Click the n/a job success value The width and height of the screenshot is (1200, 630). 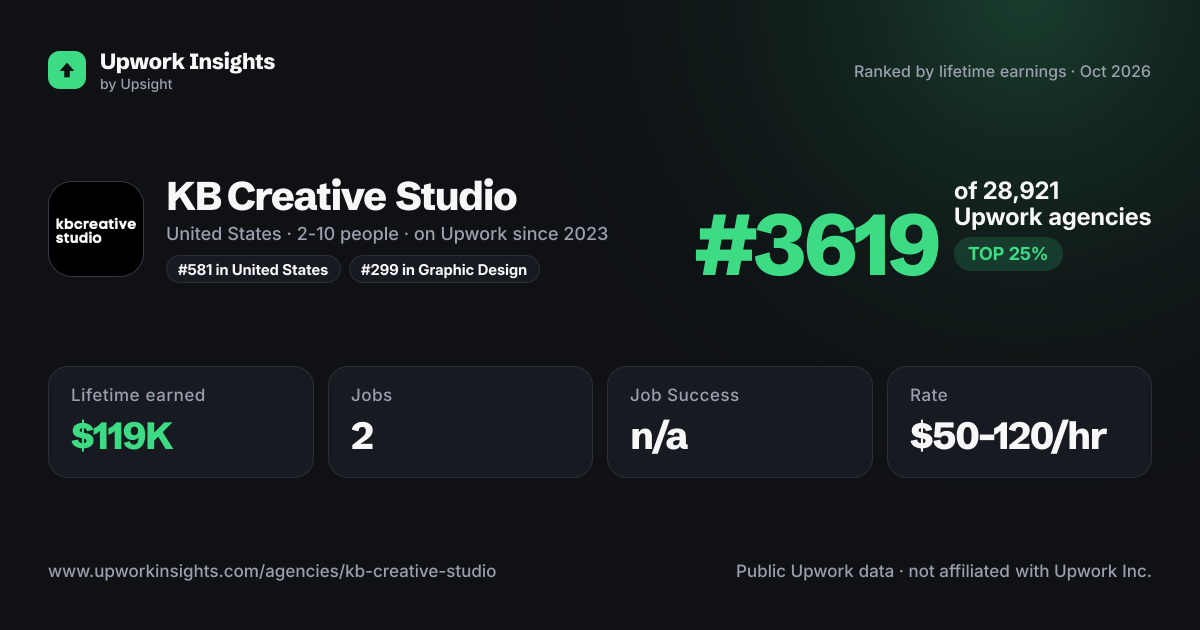tap(659, 436)
